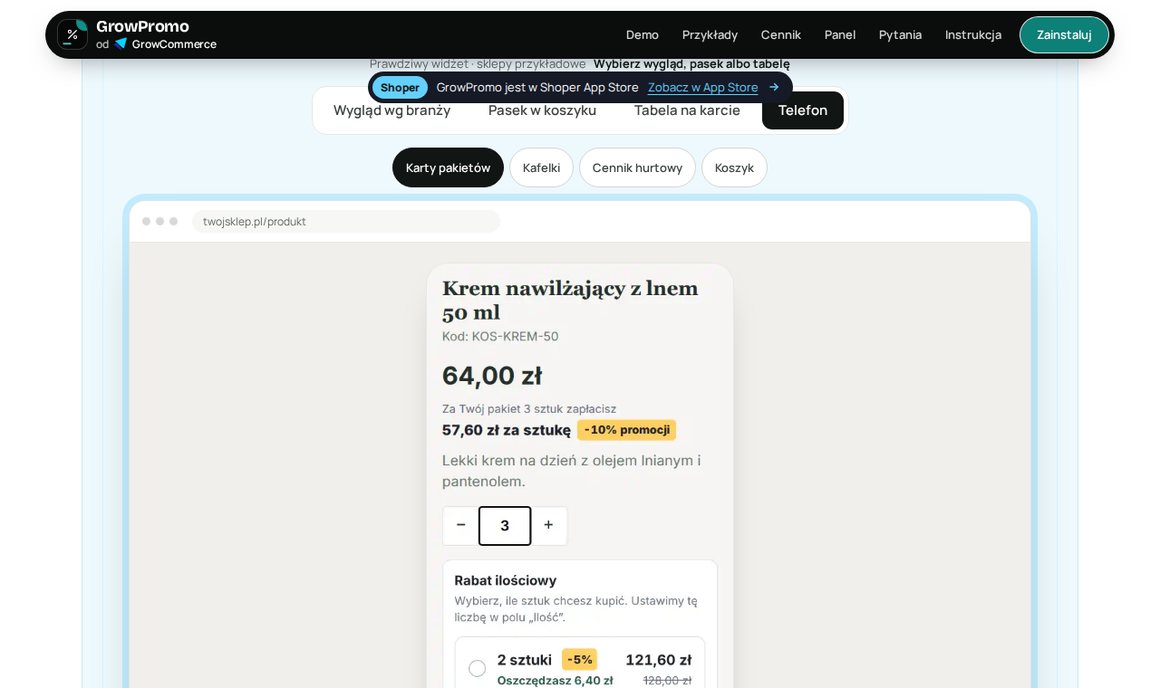
Task: Click the Lekki krem na dzień description
Action: click(571, 471)
